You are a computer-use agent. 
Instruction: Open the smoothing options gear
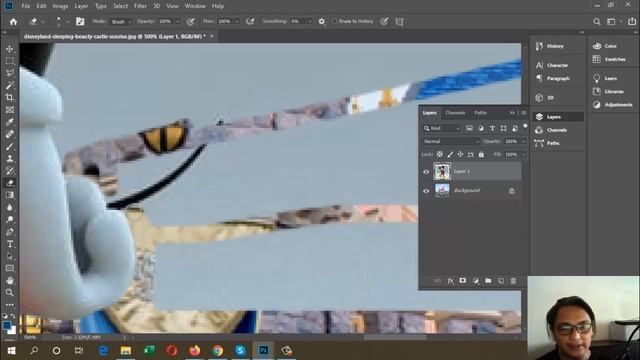click(x=322, y=22)
